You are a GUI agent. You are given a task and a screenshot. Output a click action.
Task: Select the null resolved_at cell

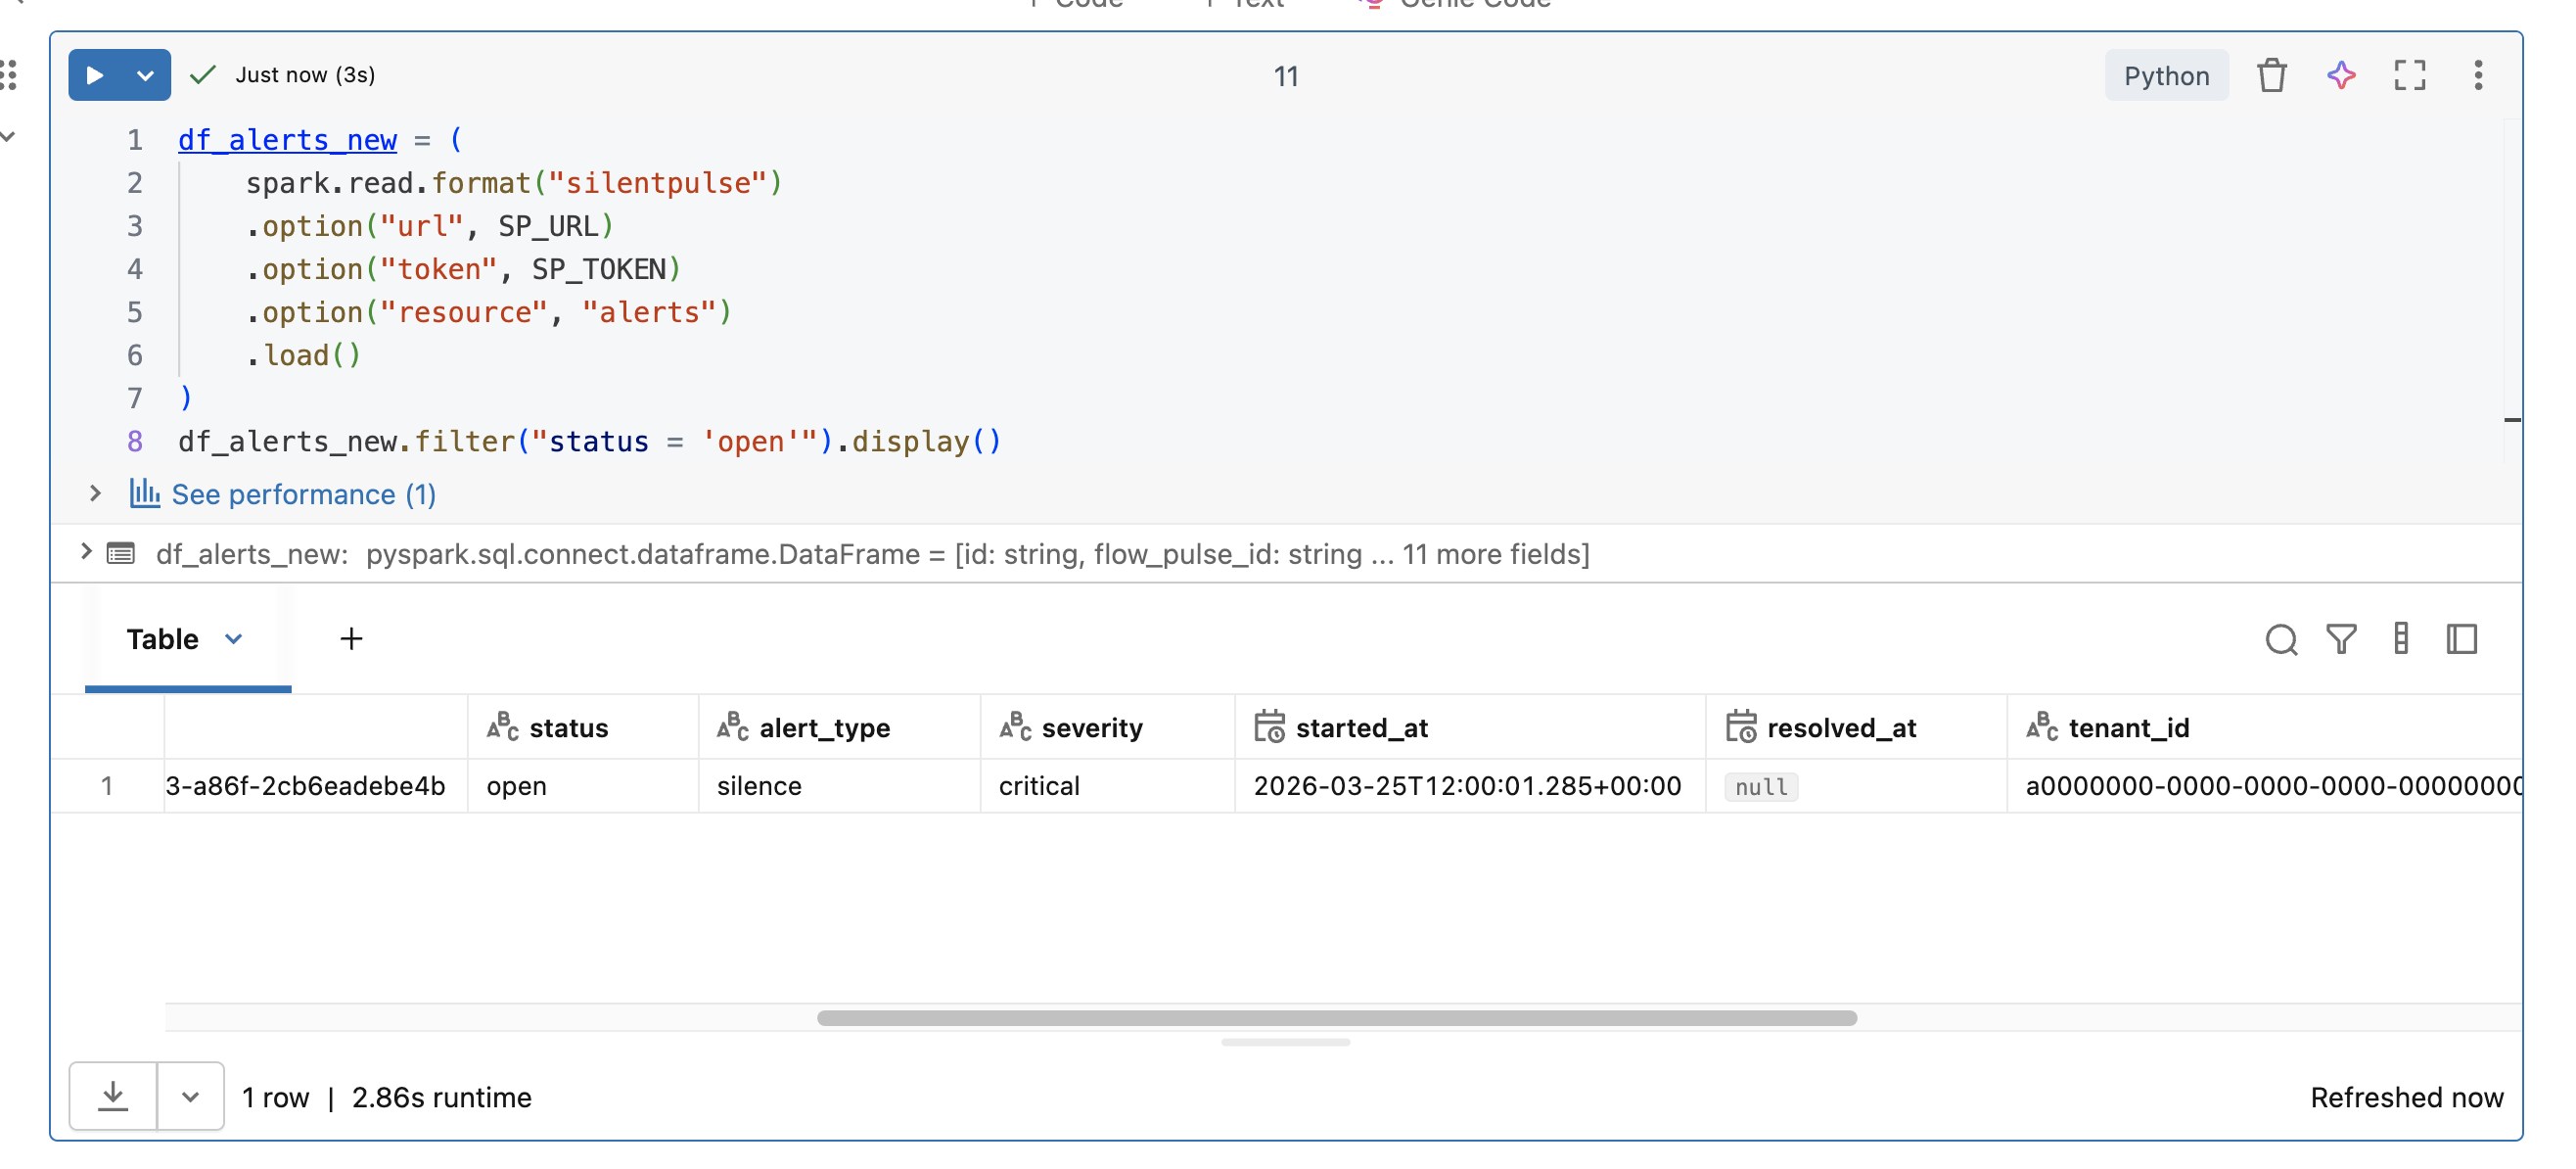point(1856,786)
